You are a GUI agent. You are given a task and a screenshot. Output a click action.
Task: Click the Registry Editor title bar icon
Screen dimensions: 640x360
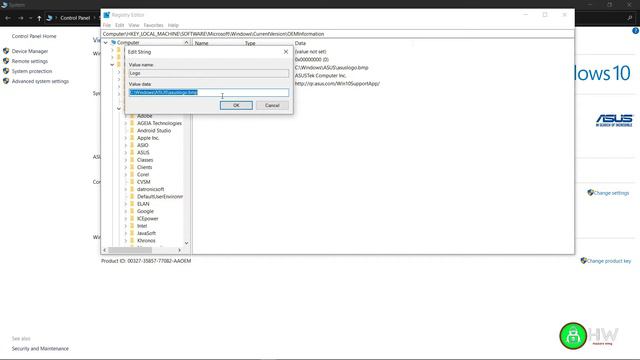(107, 15)
